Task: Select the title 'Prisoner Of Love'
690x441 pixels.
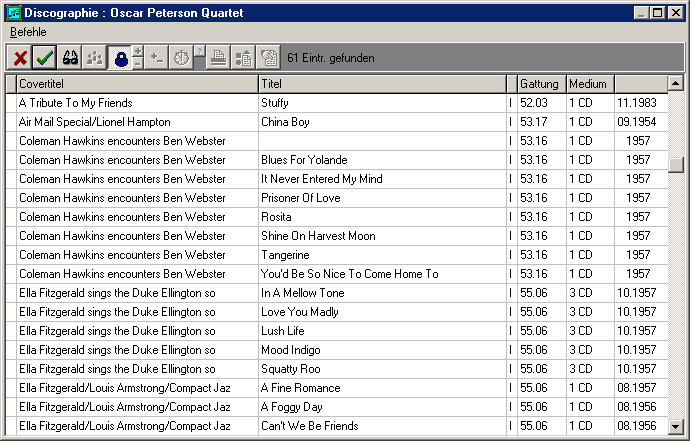Action: point(301,198)
